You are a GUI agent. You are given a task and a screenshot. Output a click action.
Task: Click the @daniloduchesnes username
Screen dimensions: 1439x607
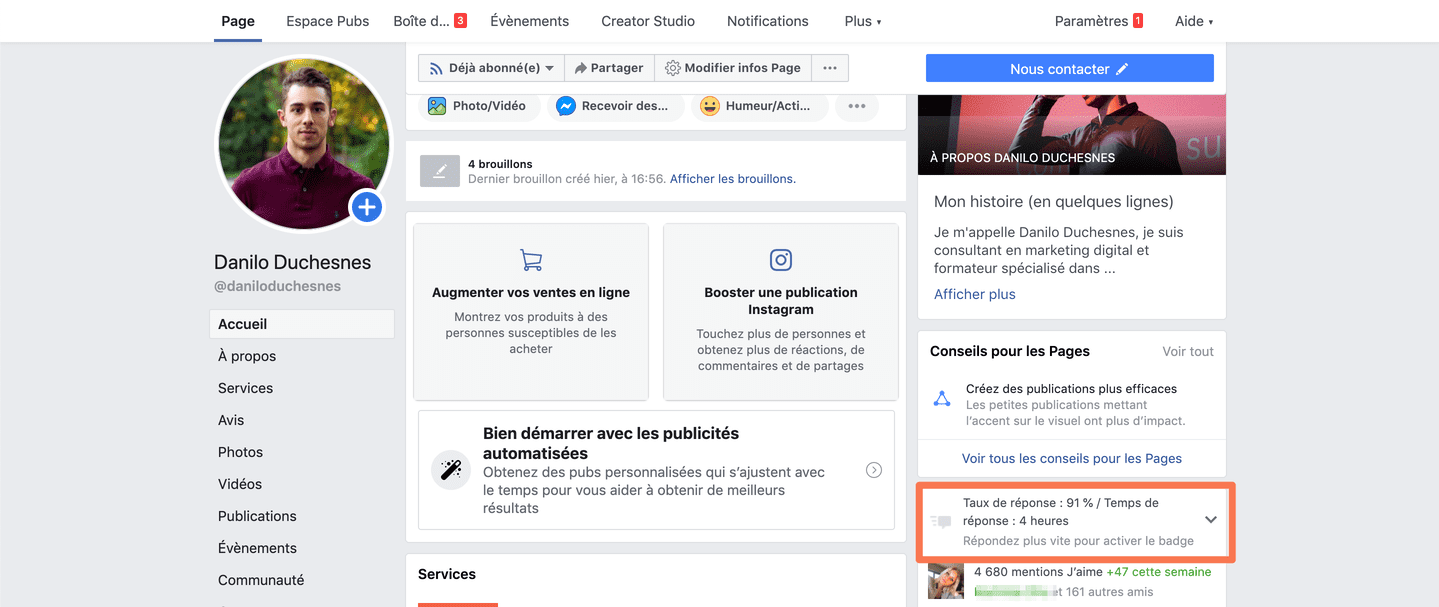point(277,286)
